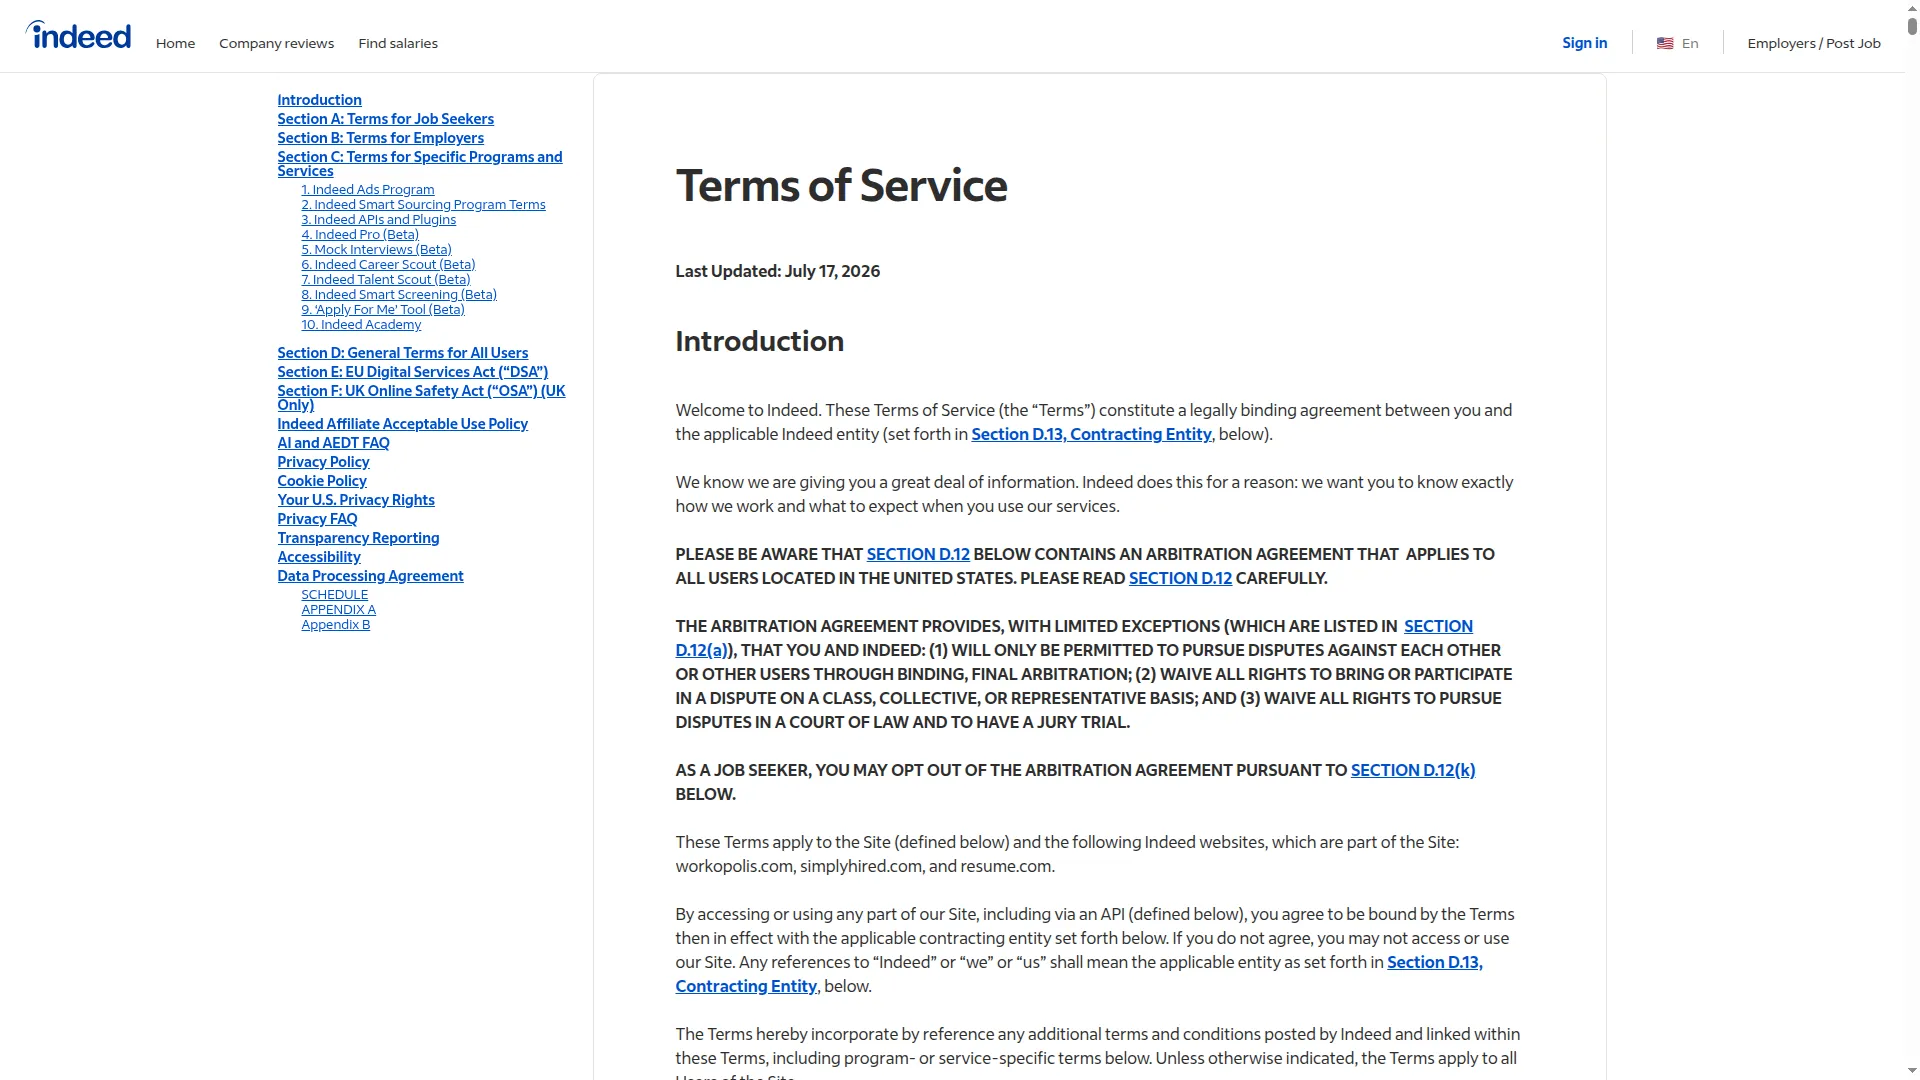This screenshot has width=1920, height=1080.
Task: Open Indeed Affiliate Acceptable Use Policy
Action: click(402, 424)
